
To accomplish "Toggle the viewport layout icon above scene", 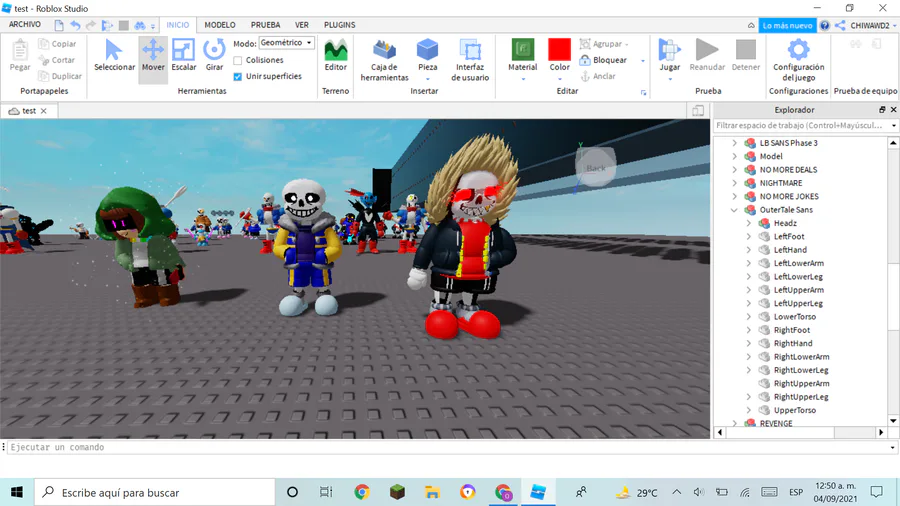I will point(698,111).
